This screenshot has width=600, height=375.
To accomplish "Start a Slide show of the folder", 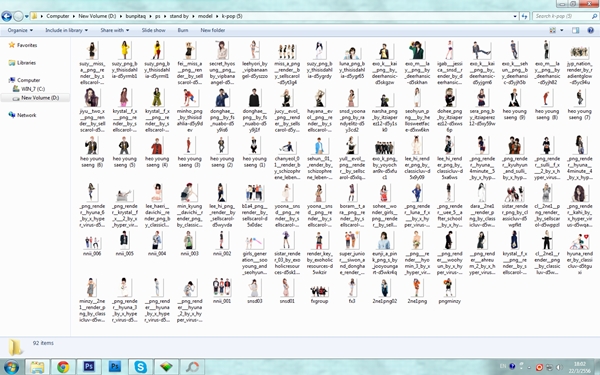I will coord(153,30).
